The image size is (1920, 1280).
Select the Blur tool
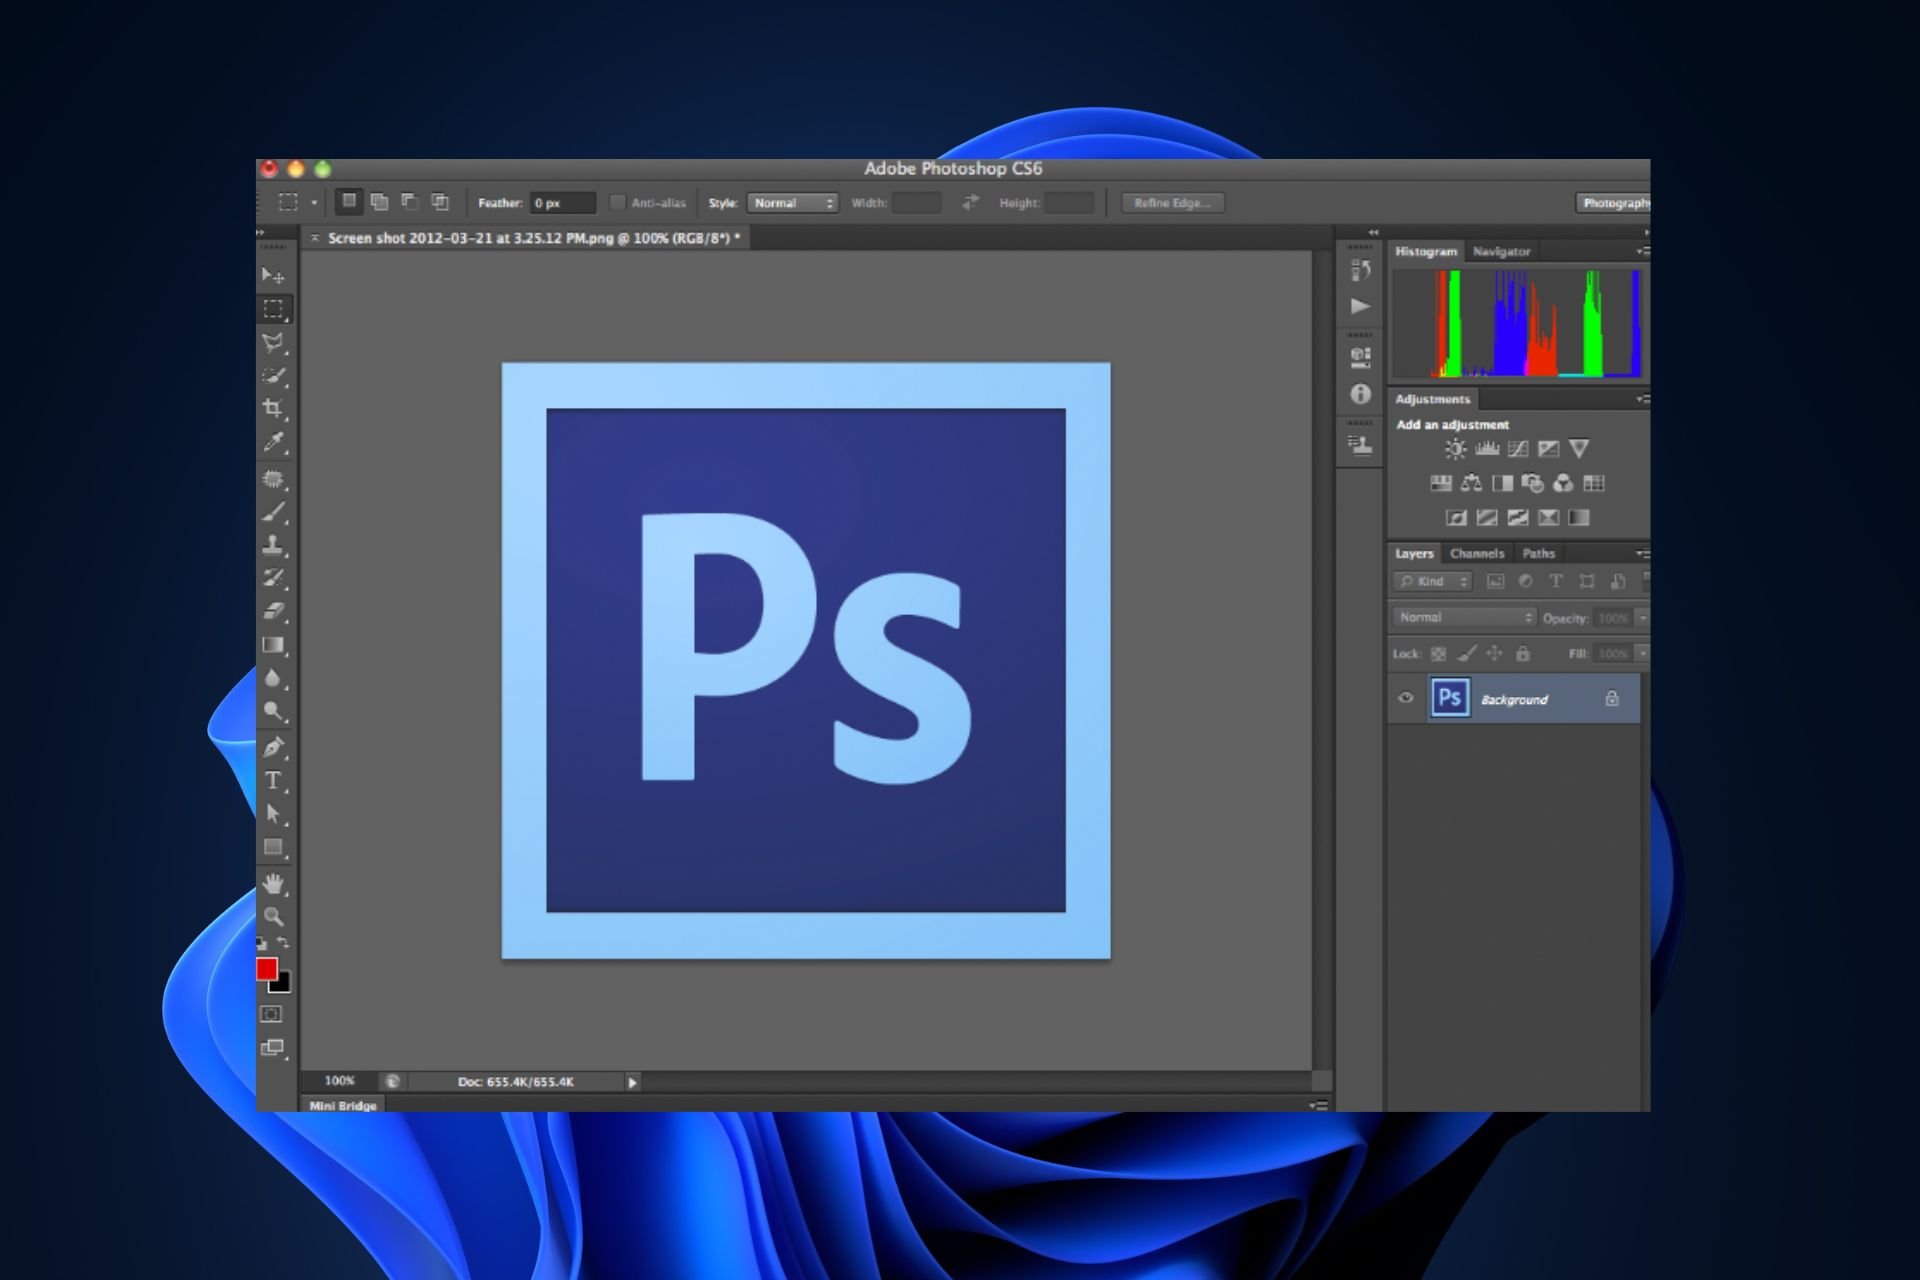(x=273, y=679)
